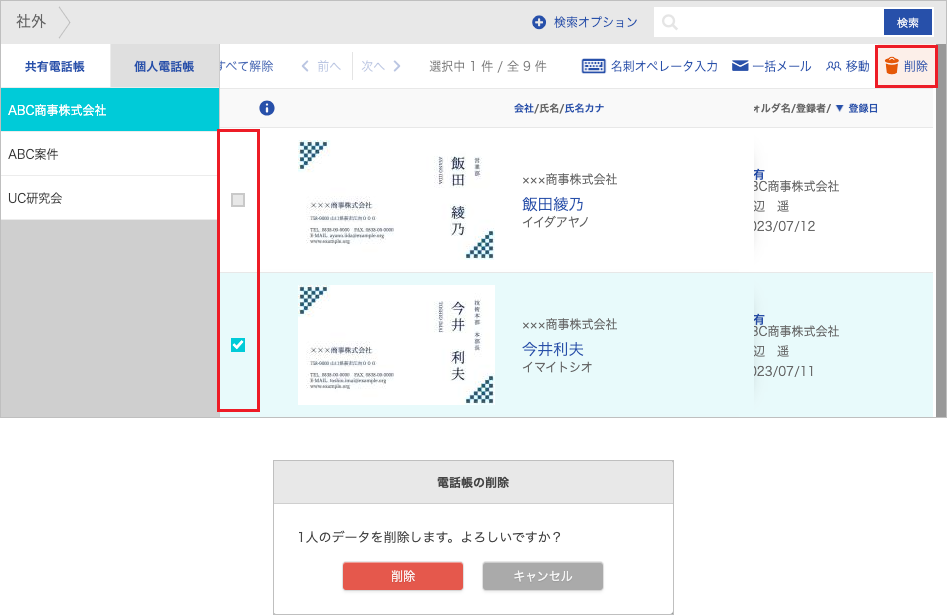Uncheck the checkbox for 今井利夫's card
The image size is (947, 615).
pos(237,345)
